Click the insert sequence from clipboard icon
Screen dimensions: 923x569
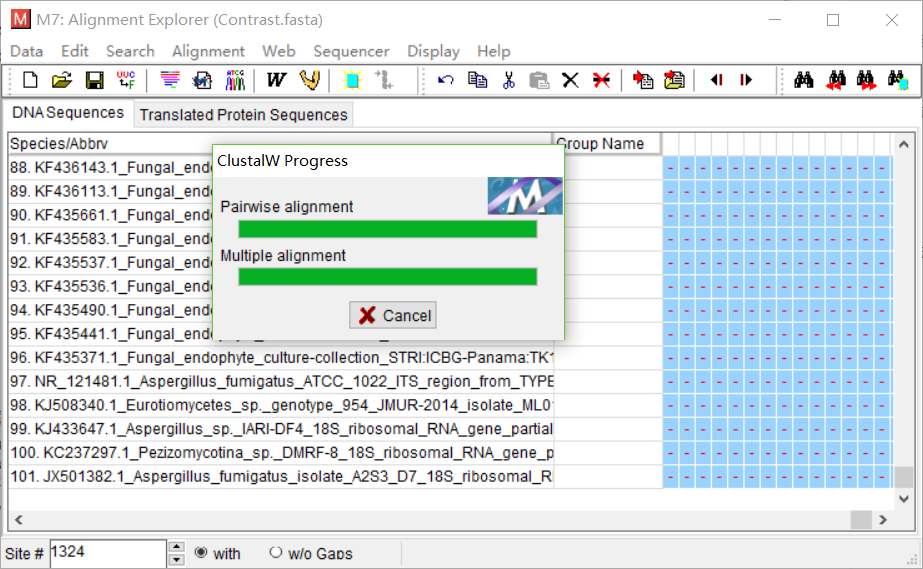pyautogui.click(x=675, y=79)
